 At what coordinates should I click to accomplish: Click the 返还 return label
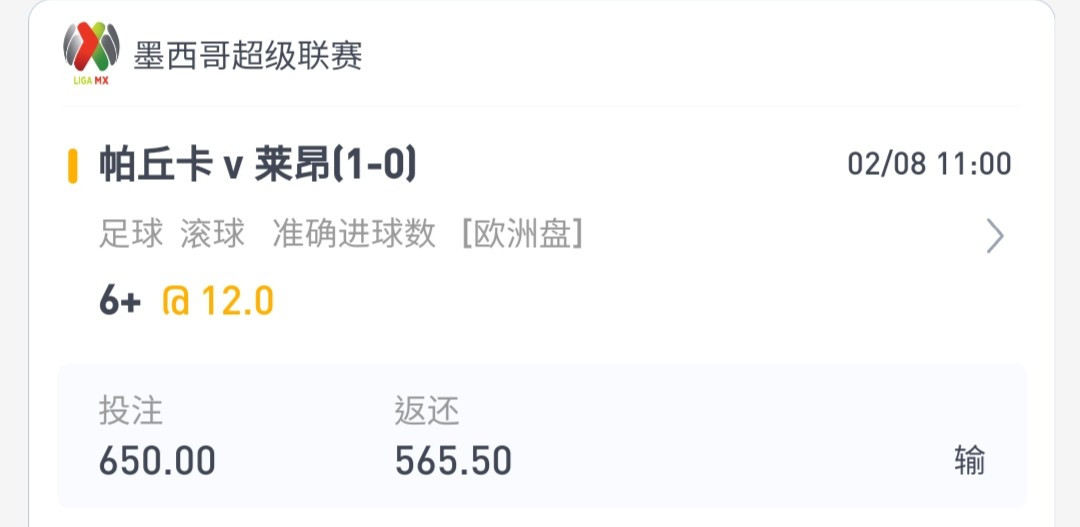coord(427,411)
